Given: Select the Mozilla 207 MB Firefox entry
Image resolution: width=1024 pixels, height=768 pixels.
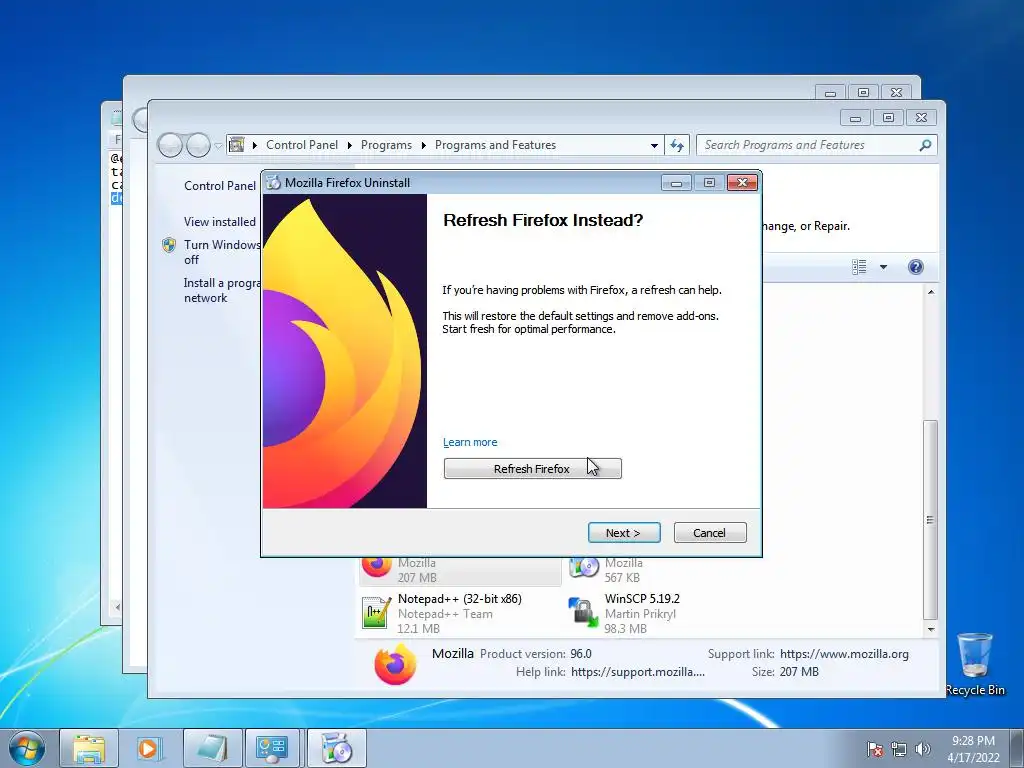Looking at the screenshot, I should click(x=460, y=570).
